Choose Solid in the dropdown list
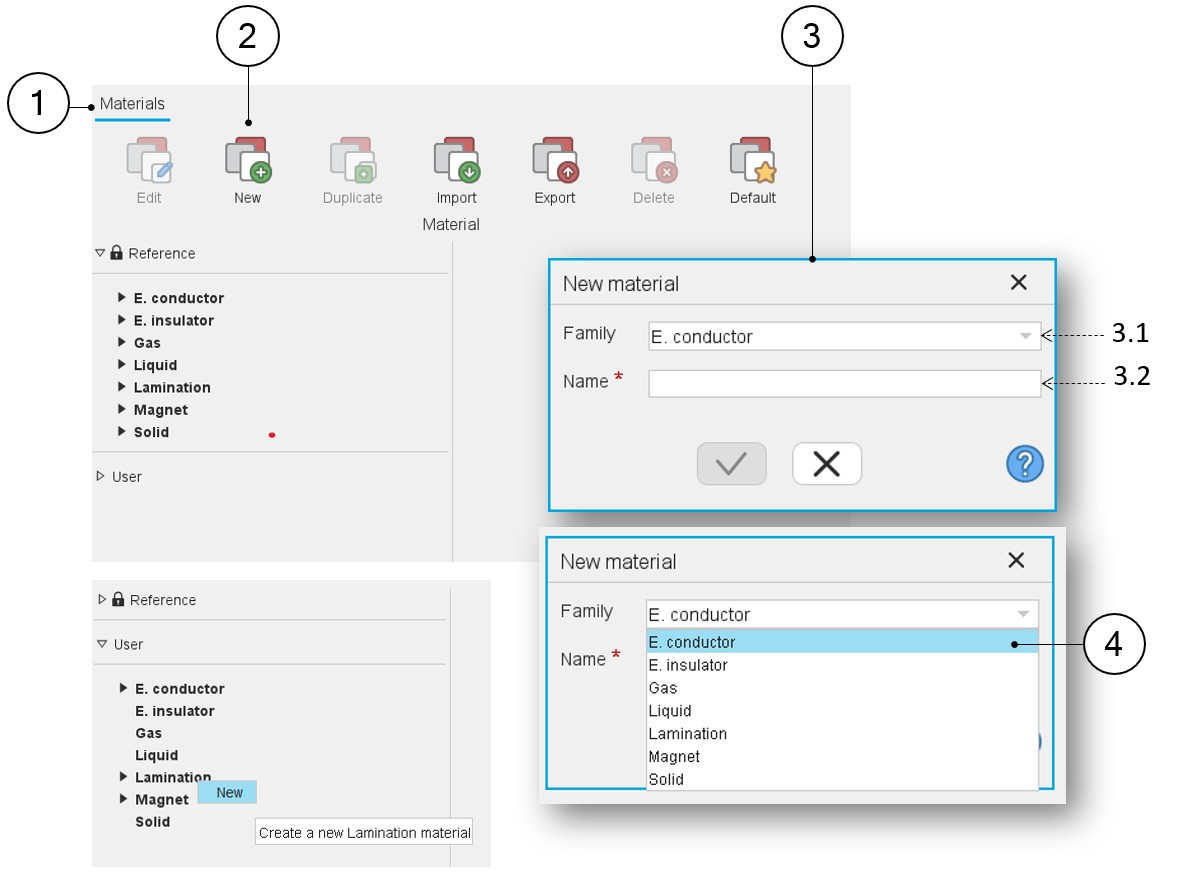 click(842, 780)
